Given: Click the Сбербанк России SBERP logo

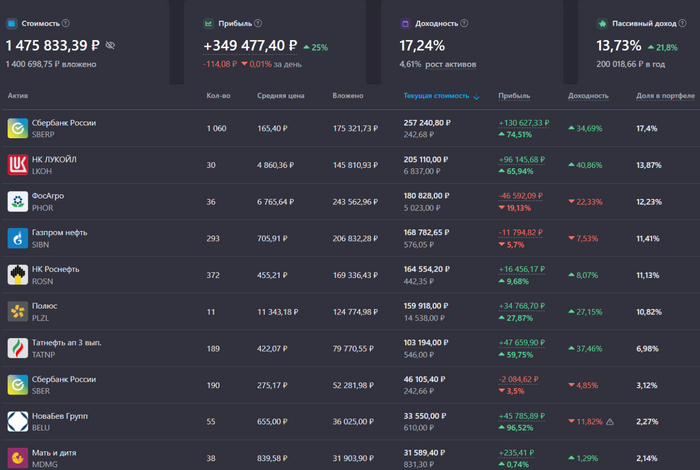Looking at the screenshot, I should (x=17, y=128).
